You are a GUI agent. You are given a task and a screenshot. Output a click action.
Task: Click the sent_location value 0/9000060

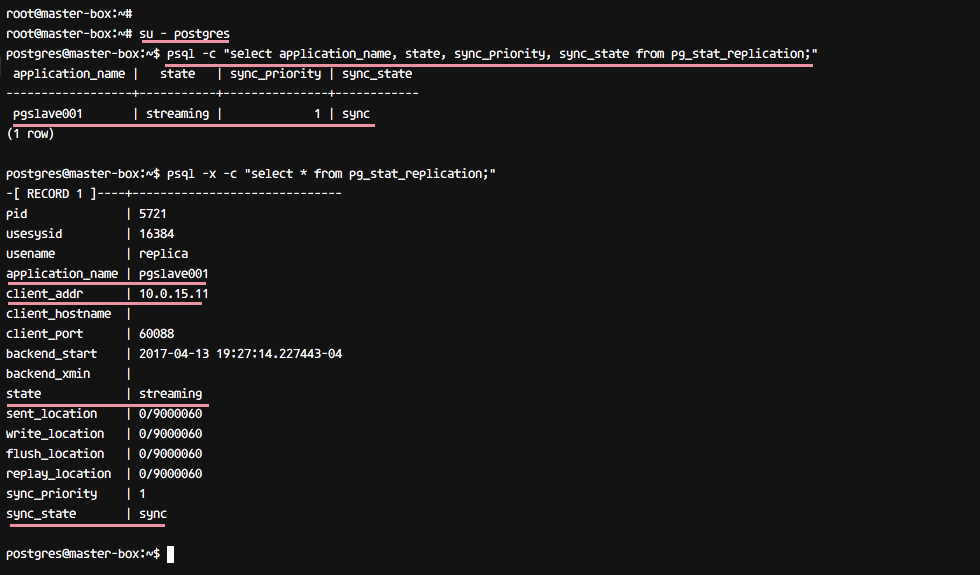(x=170, y=414)
